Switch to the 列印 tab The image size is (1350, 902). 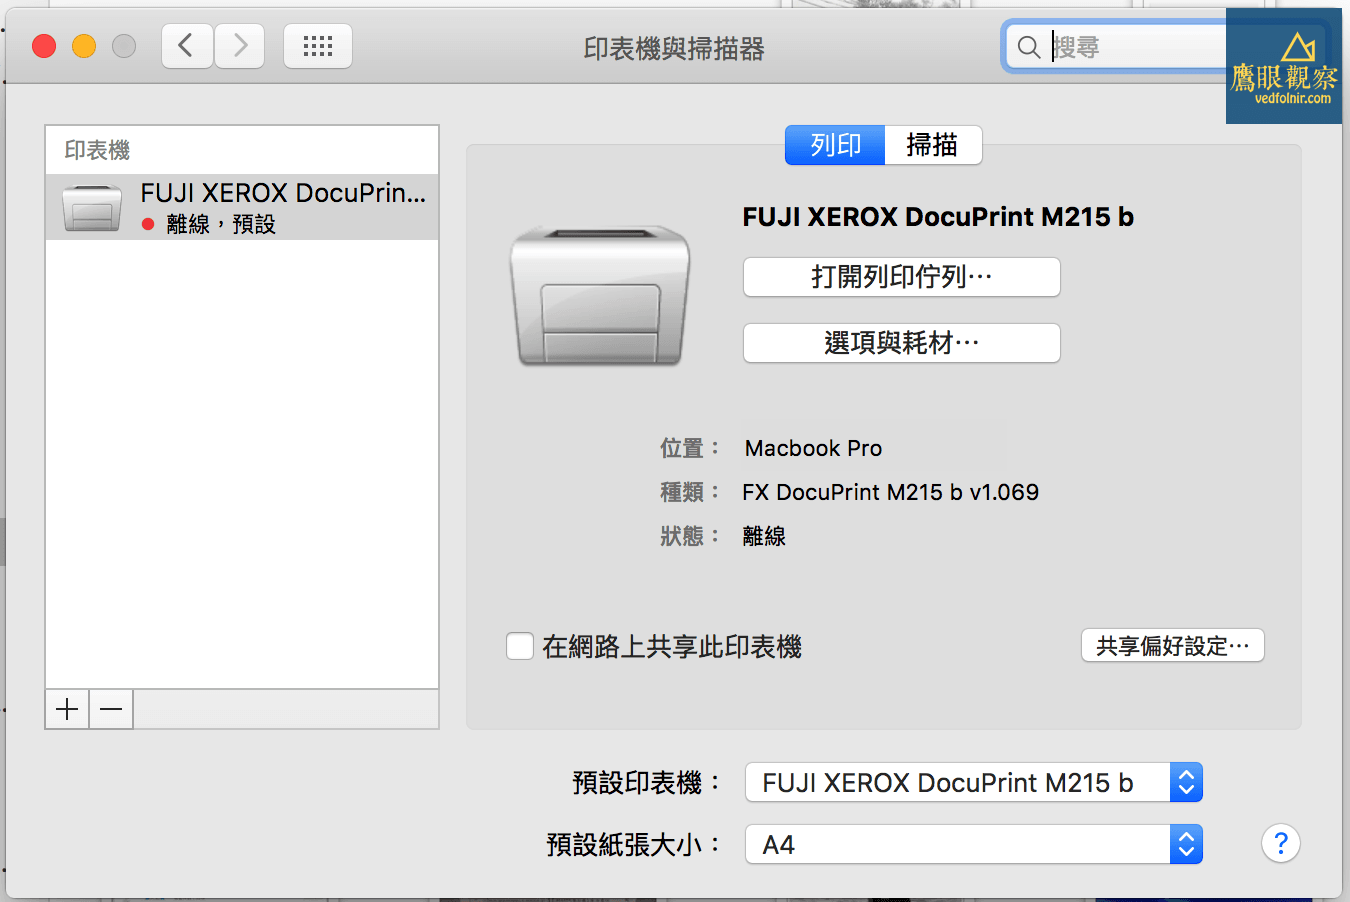tap(835, 145)
